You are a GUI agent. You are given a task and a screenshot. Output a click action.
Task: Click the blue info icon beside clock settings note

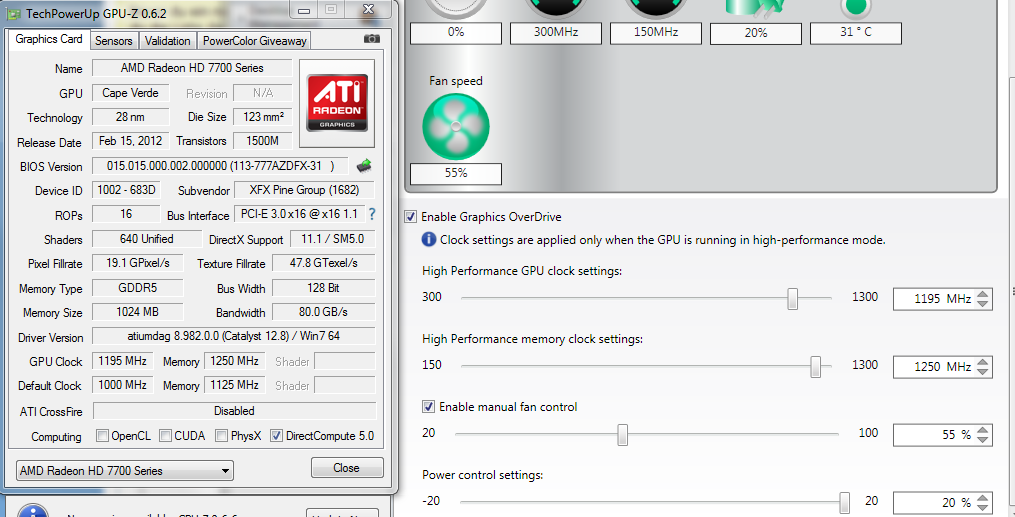tap(428, 239)
